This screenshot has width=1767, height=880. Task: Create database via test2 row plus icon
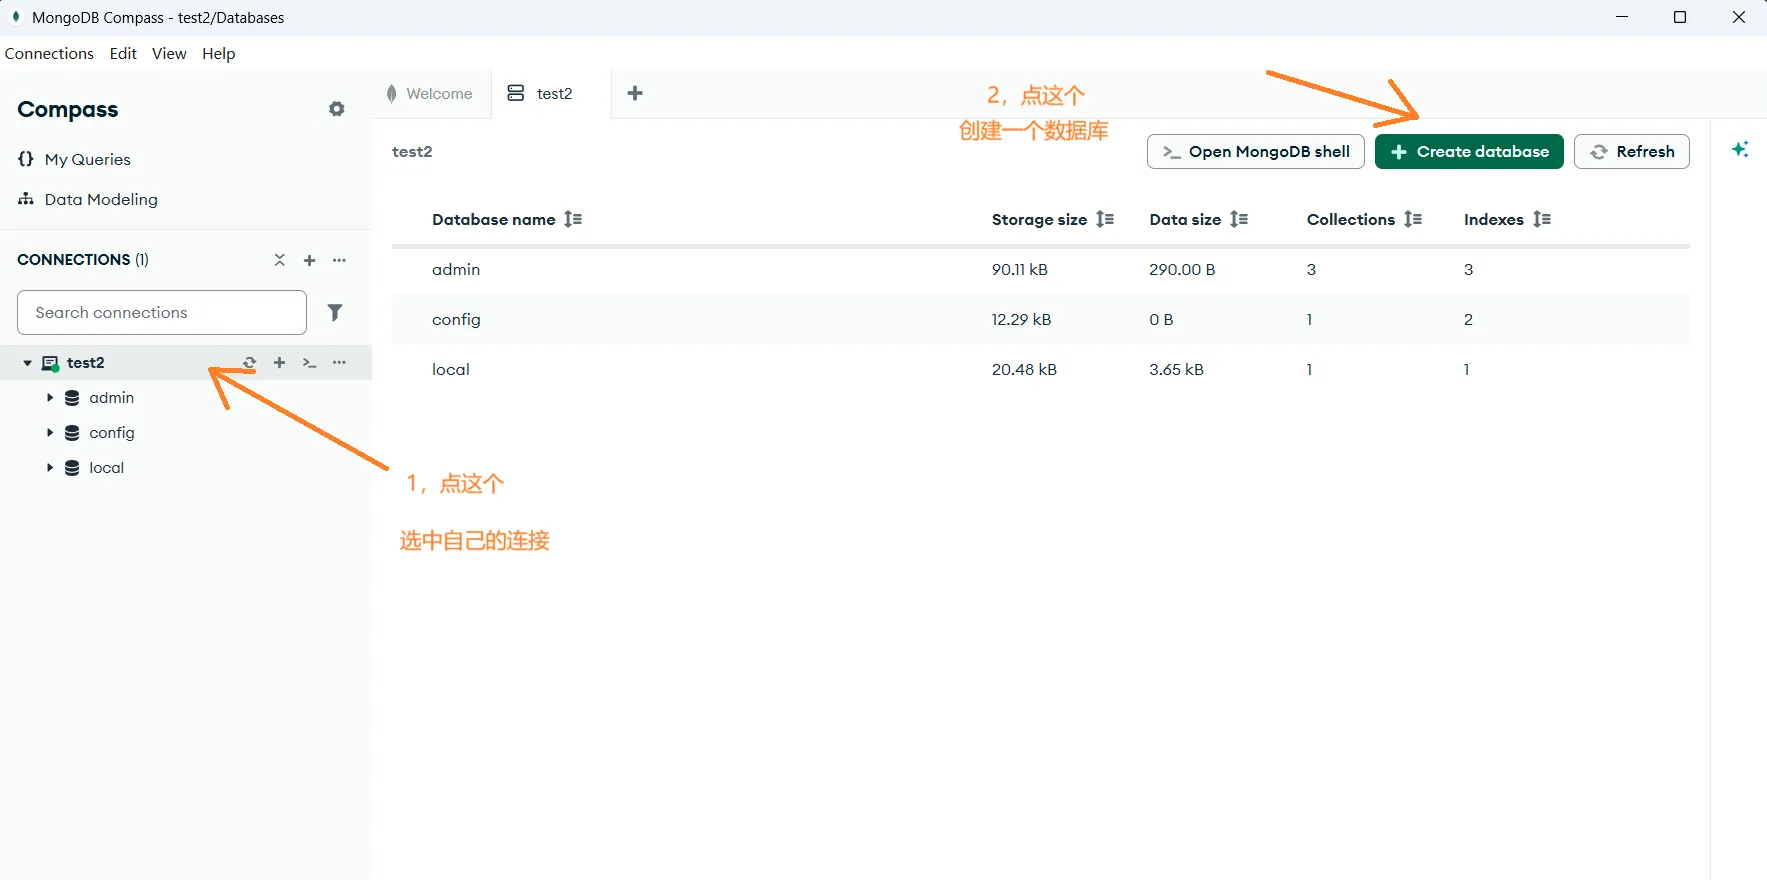280,363
